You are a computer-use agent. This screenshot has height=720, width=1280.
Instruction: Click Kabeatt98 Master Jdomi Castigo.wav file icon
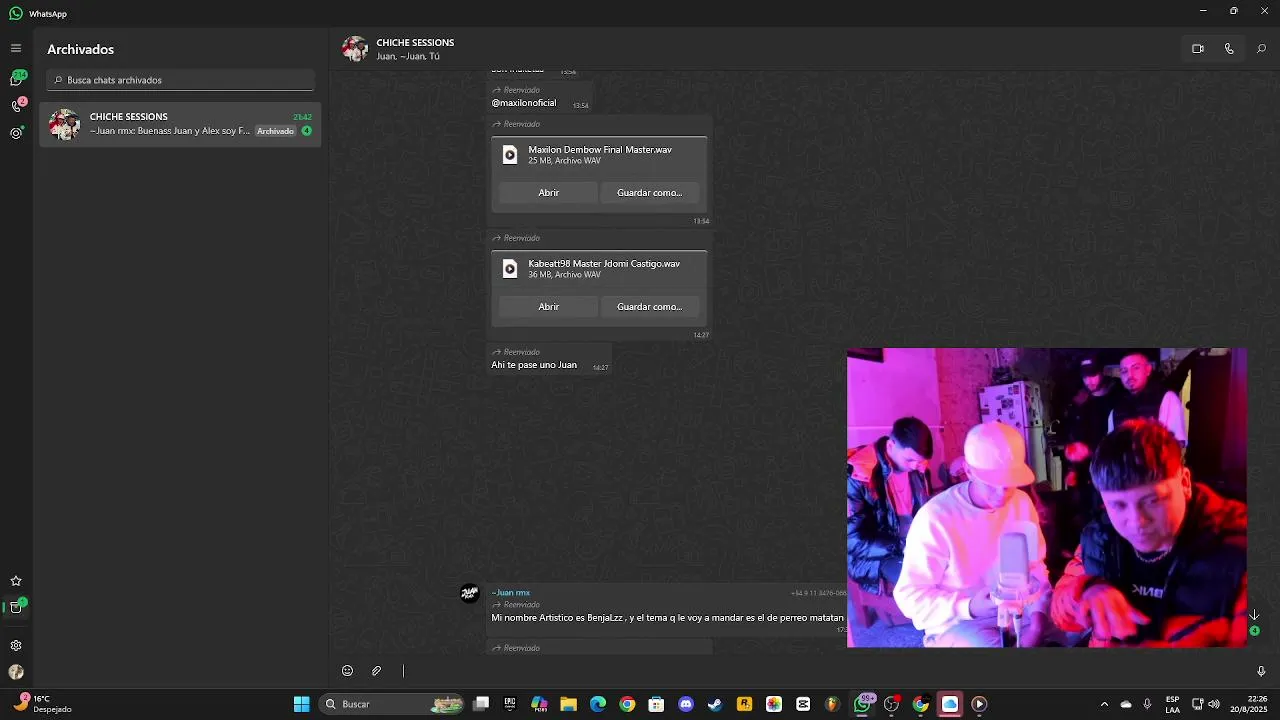(510, 269)
